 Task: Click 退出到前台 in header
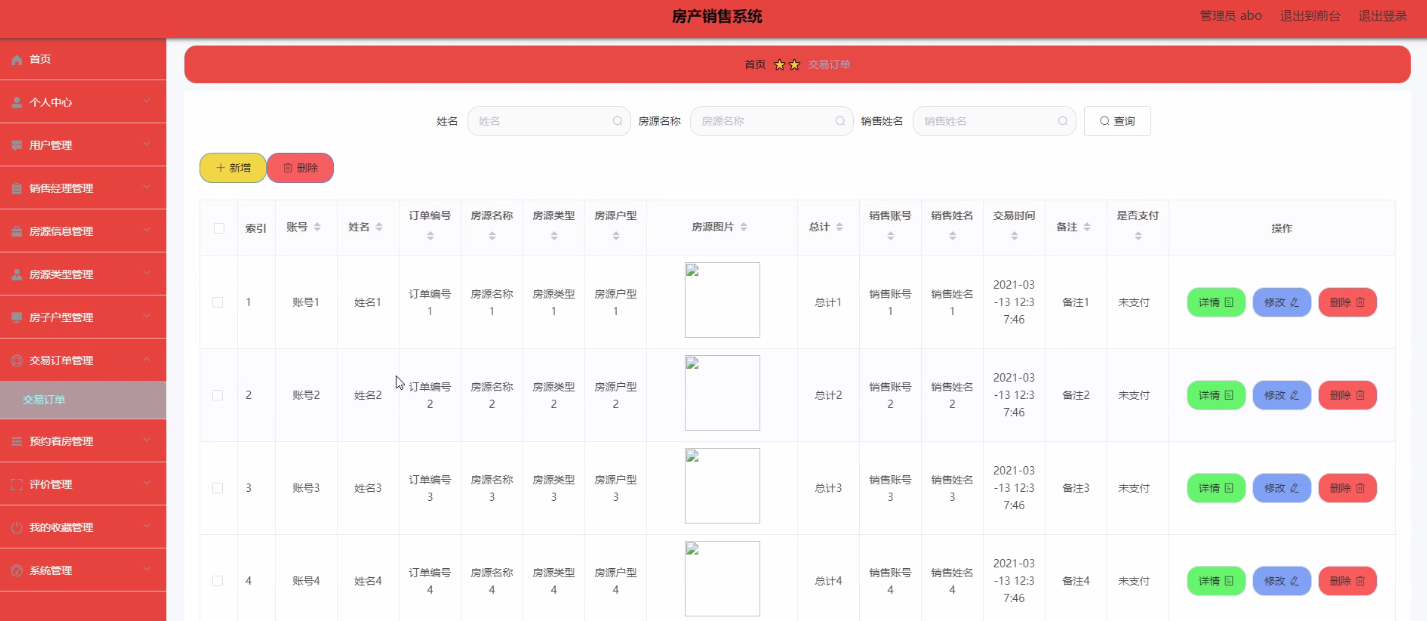pyautogui.click(x=1310, y=16)
